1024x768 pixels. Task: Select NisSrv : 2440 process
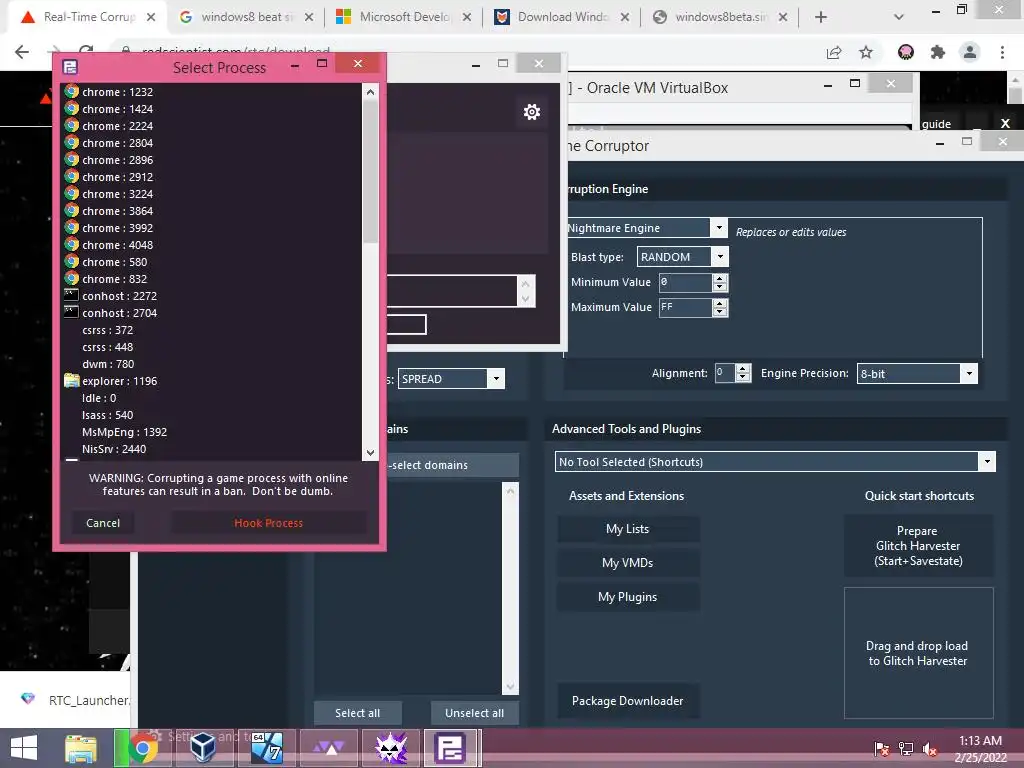click(x=114, y=449)
